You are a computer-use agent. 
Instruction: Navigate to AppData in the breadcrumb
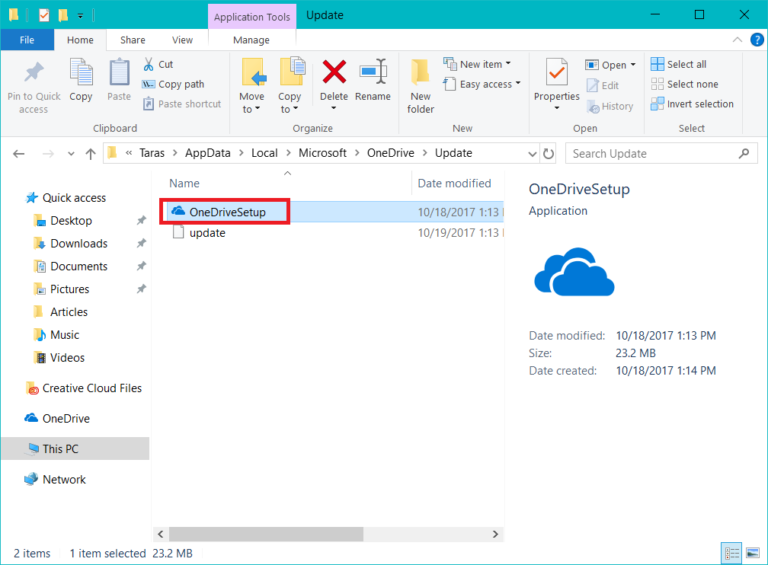(208, 153)
